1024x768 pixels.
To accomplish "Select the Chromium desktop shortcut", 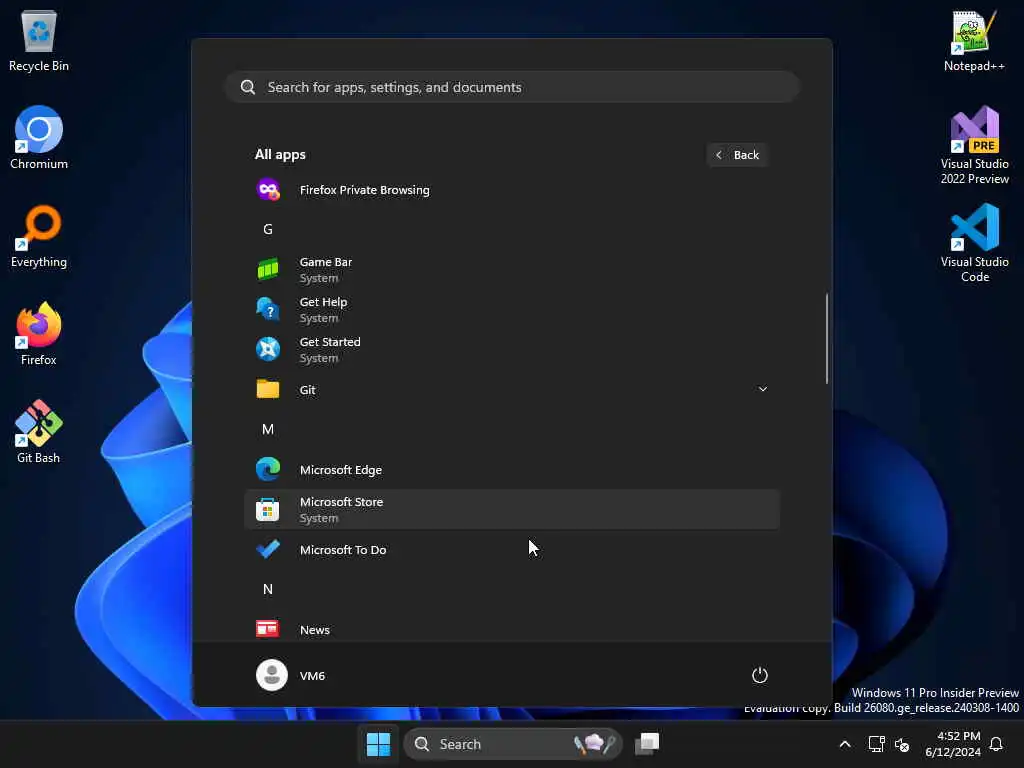I will click(39, 138).
